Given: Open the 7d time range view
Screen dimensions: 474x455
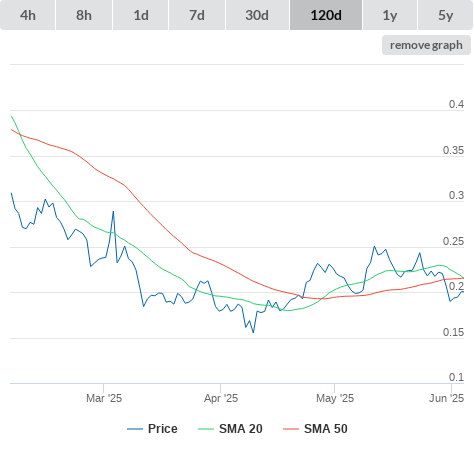Looking at the screenshot, I should pyautogui.click(x=197, y=15).
